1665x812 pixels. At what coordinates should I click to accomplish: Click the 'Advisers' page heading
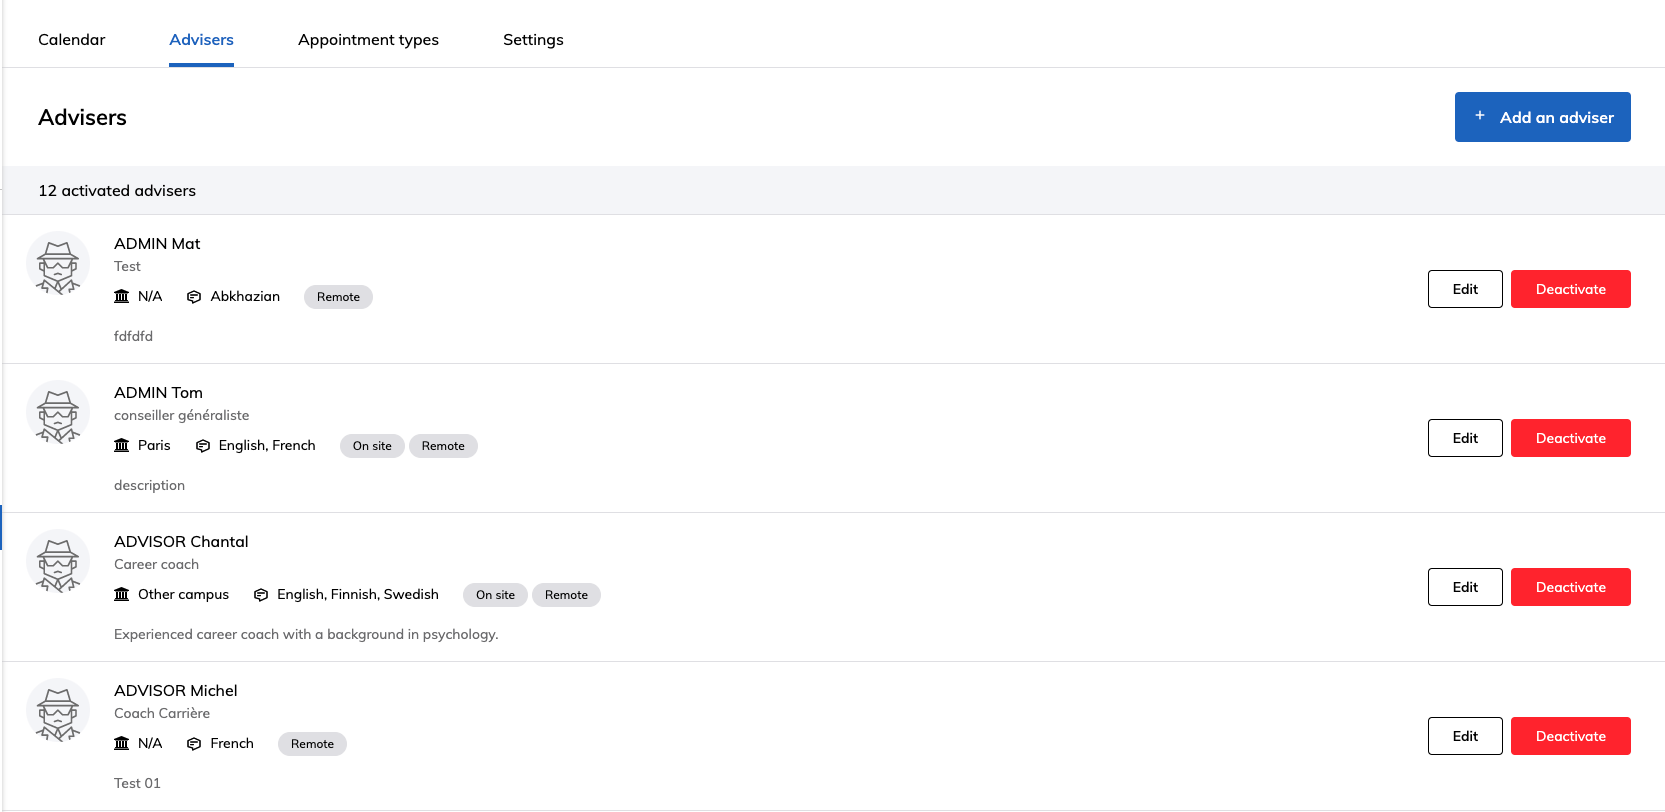click(82, 117)
